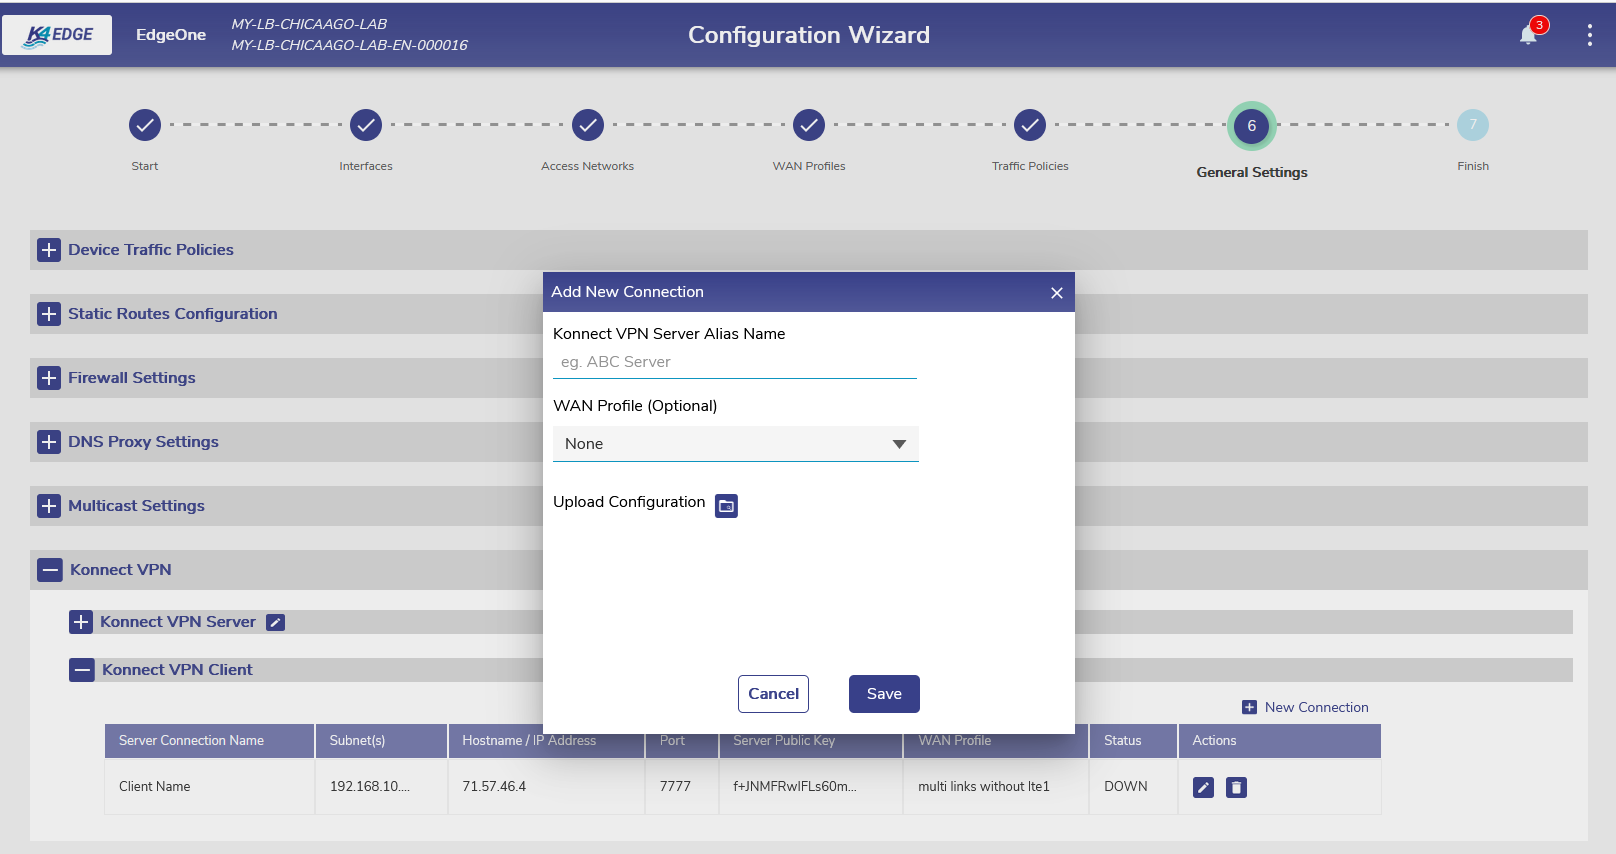Open the three-dot overflow menu

(x=1589, y=36)
